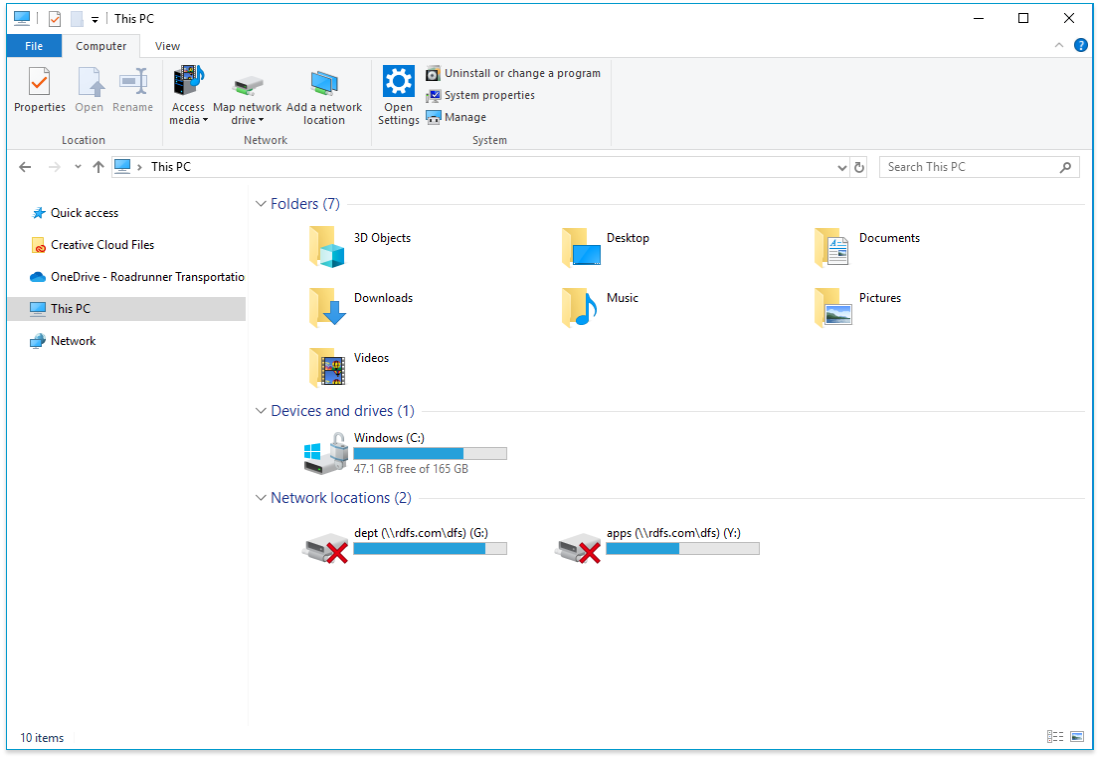Click Uninstall or change a program
1100x759 pixels.
click(513, 73)
